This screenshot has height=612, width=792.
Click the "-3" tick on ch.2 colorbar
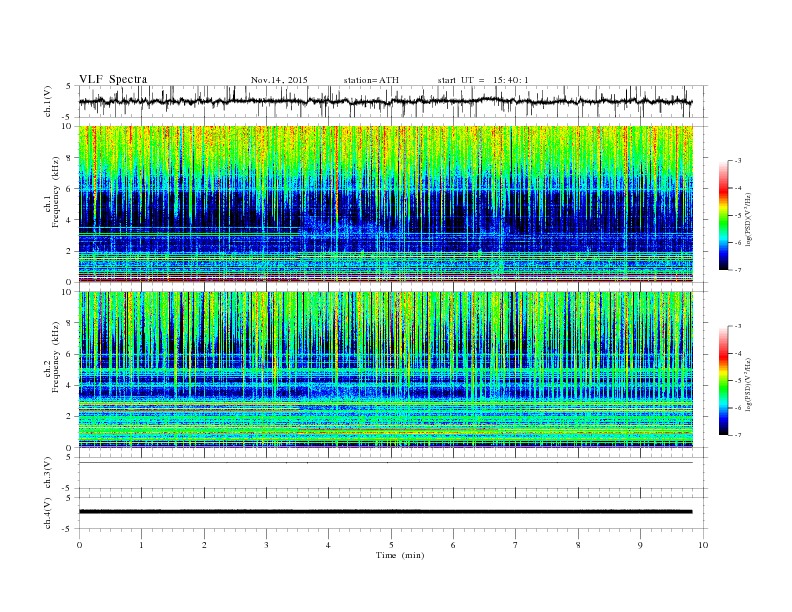coord(738,326)
